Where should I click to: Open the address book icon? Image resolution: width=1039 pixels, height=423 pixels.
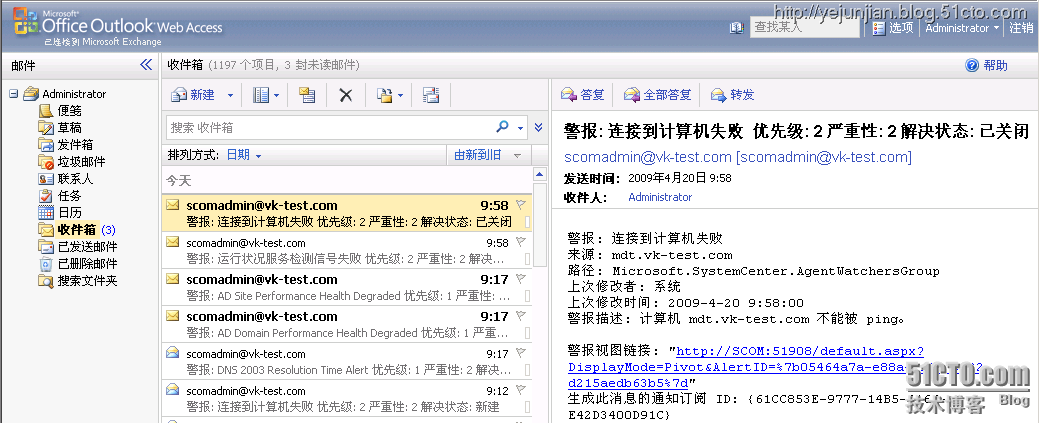[736, 27]
